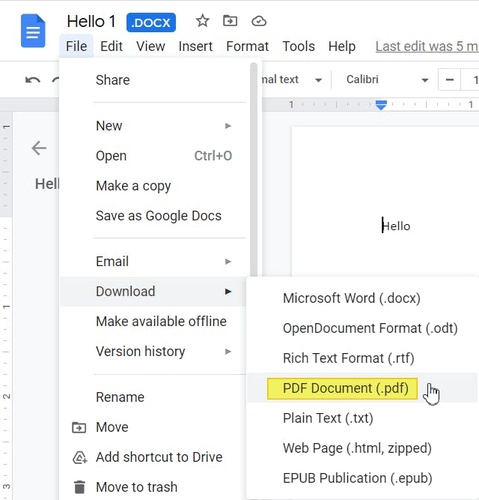
Task: Select Make a copy
Action: [x=154, y=186]
